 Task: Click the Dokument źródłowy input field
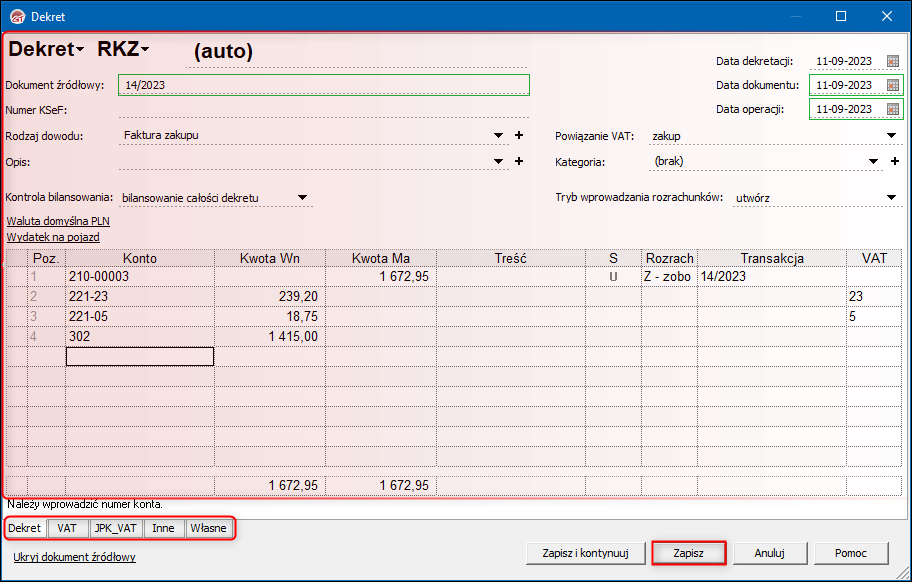[x=323, y=85]
